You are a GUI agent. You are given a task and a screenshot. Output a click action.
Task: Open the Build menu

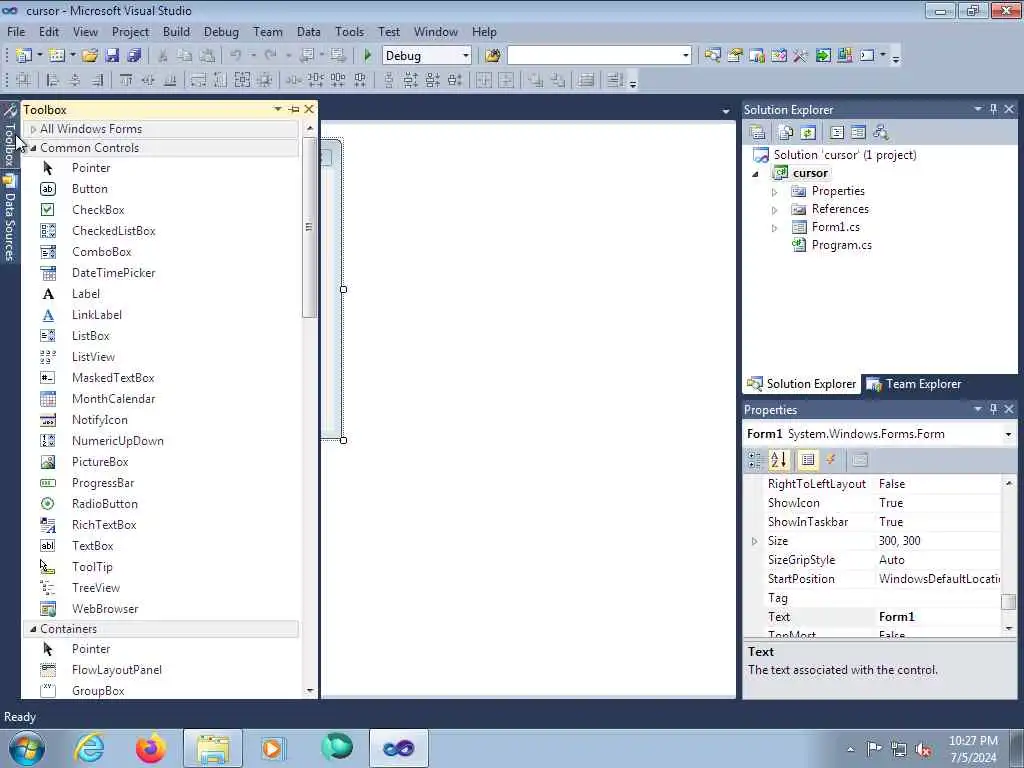click(x=176, y=32)
